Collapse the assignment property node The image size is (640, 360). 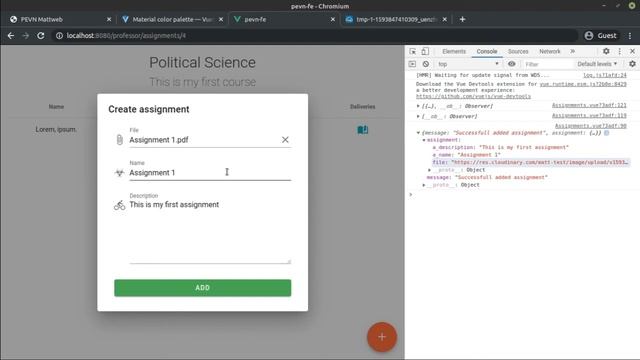click(424, 140)
